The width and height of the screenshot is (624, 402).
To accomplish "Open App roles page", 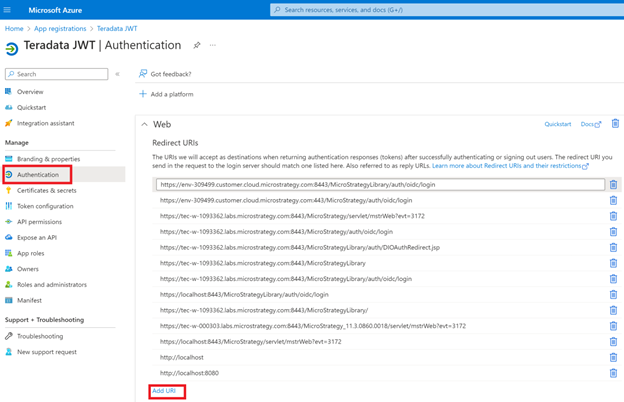I will (31, 254).
